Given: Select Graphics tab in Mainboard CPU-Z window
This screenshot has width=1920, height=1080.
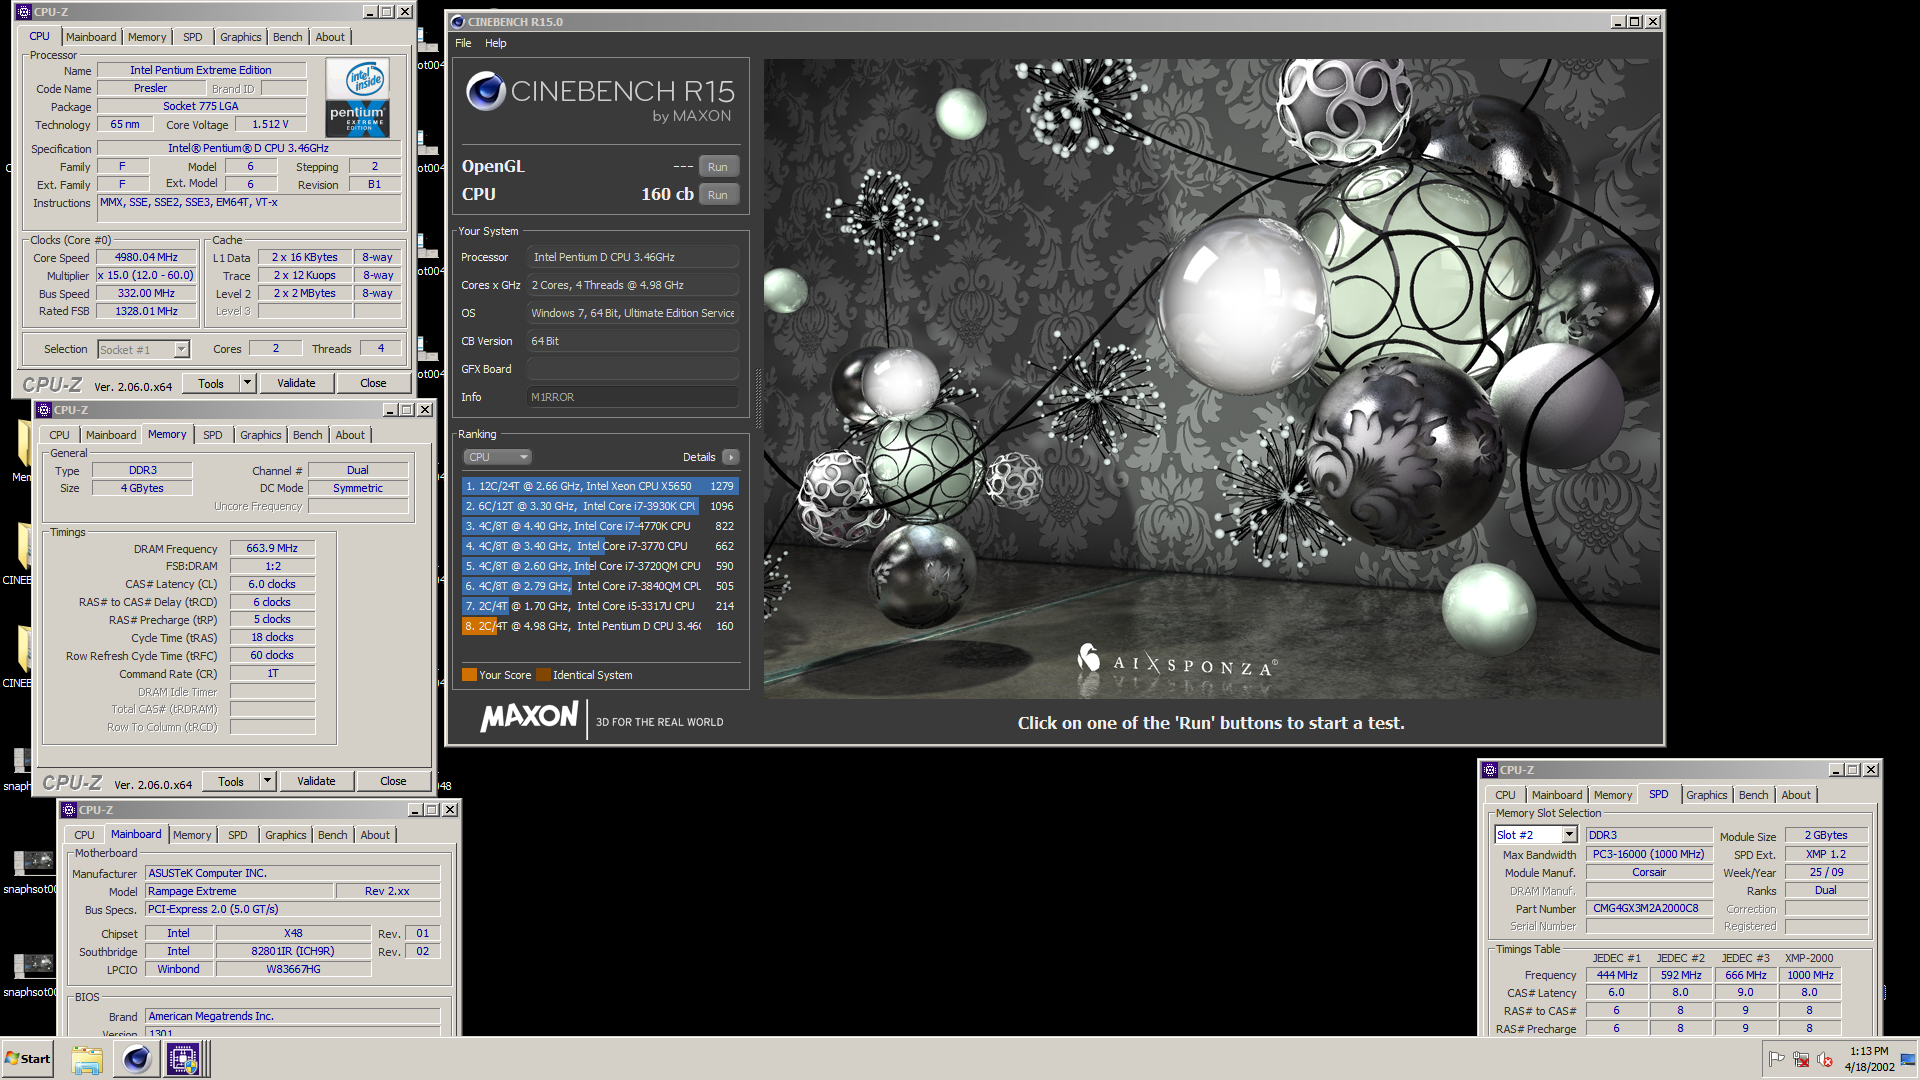Looking at the screenshot, I should click(286, 835).
